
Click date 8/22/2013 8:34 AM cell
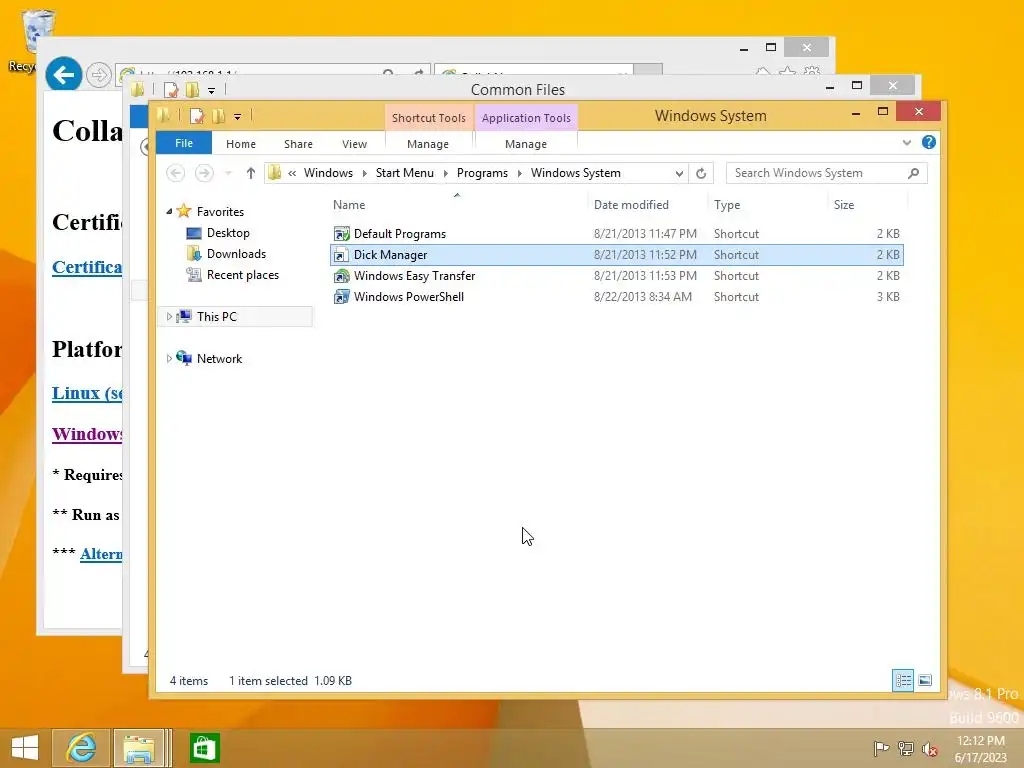pos(643,296)
